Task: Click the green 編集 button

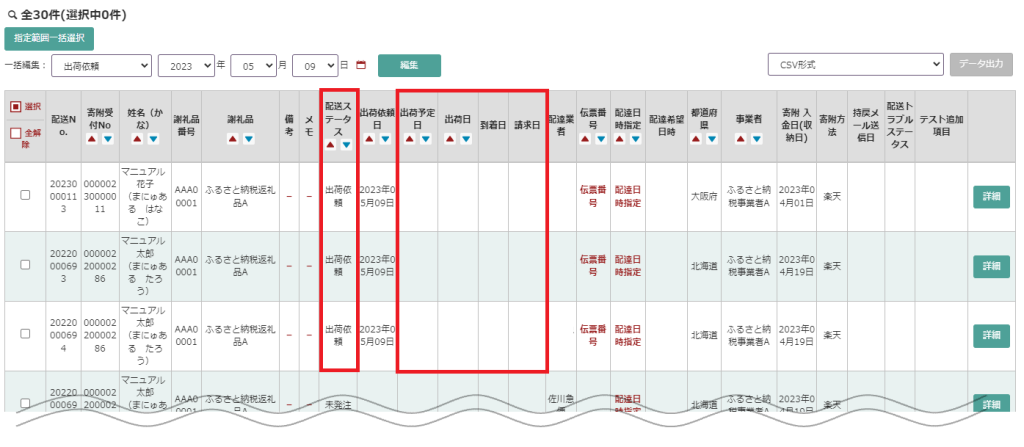Action: (409, 65)
